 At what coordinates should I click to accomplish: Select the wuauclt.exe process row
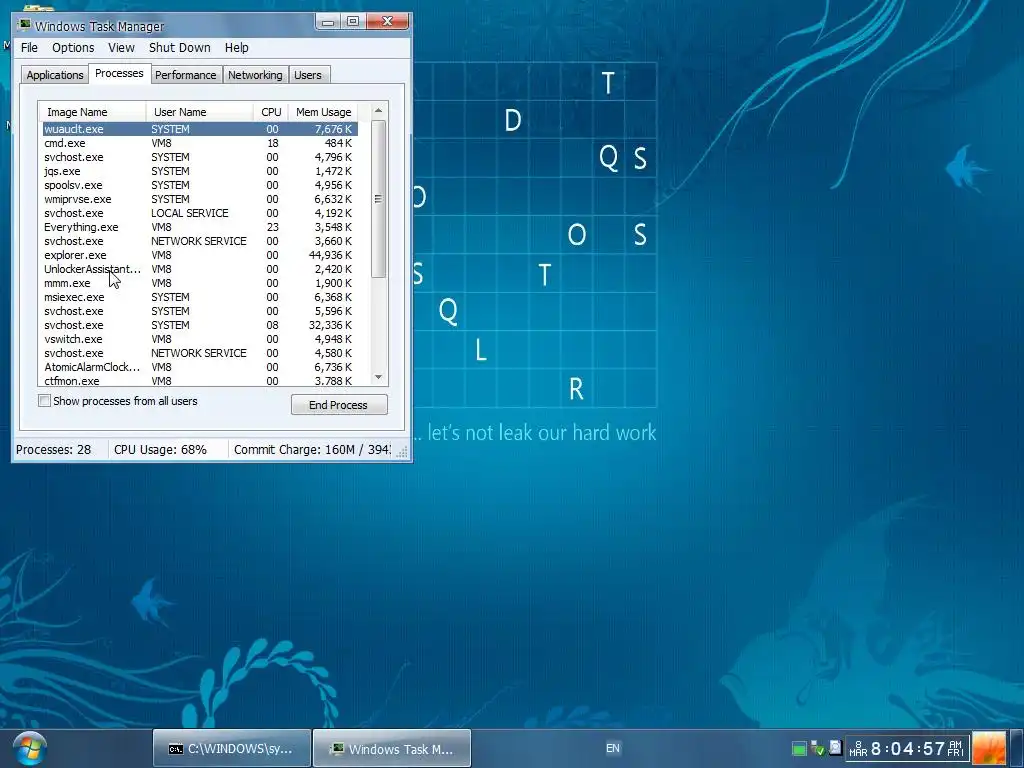tap(200, 129)
